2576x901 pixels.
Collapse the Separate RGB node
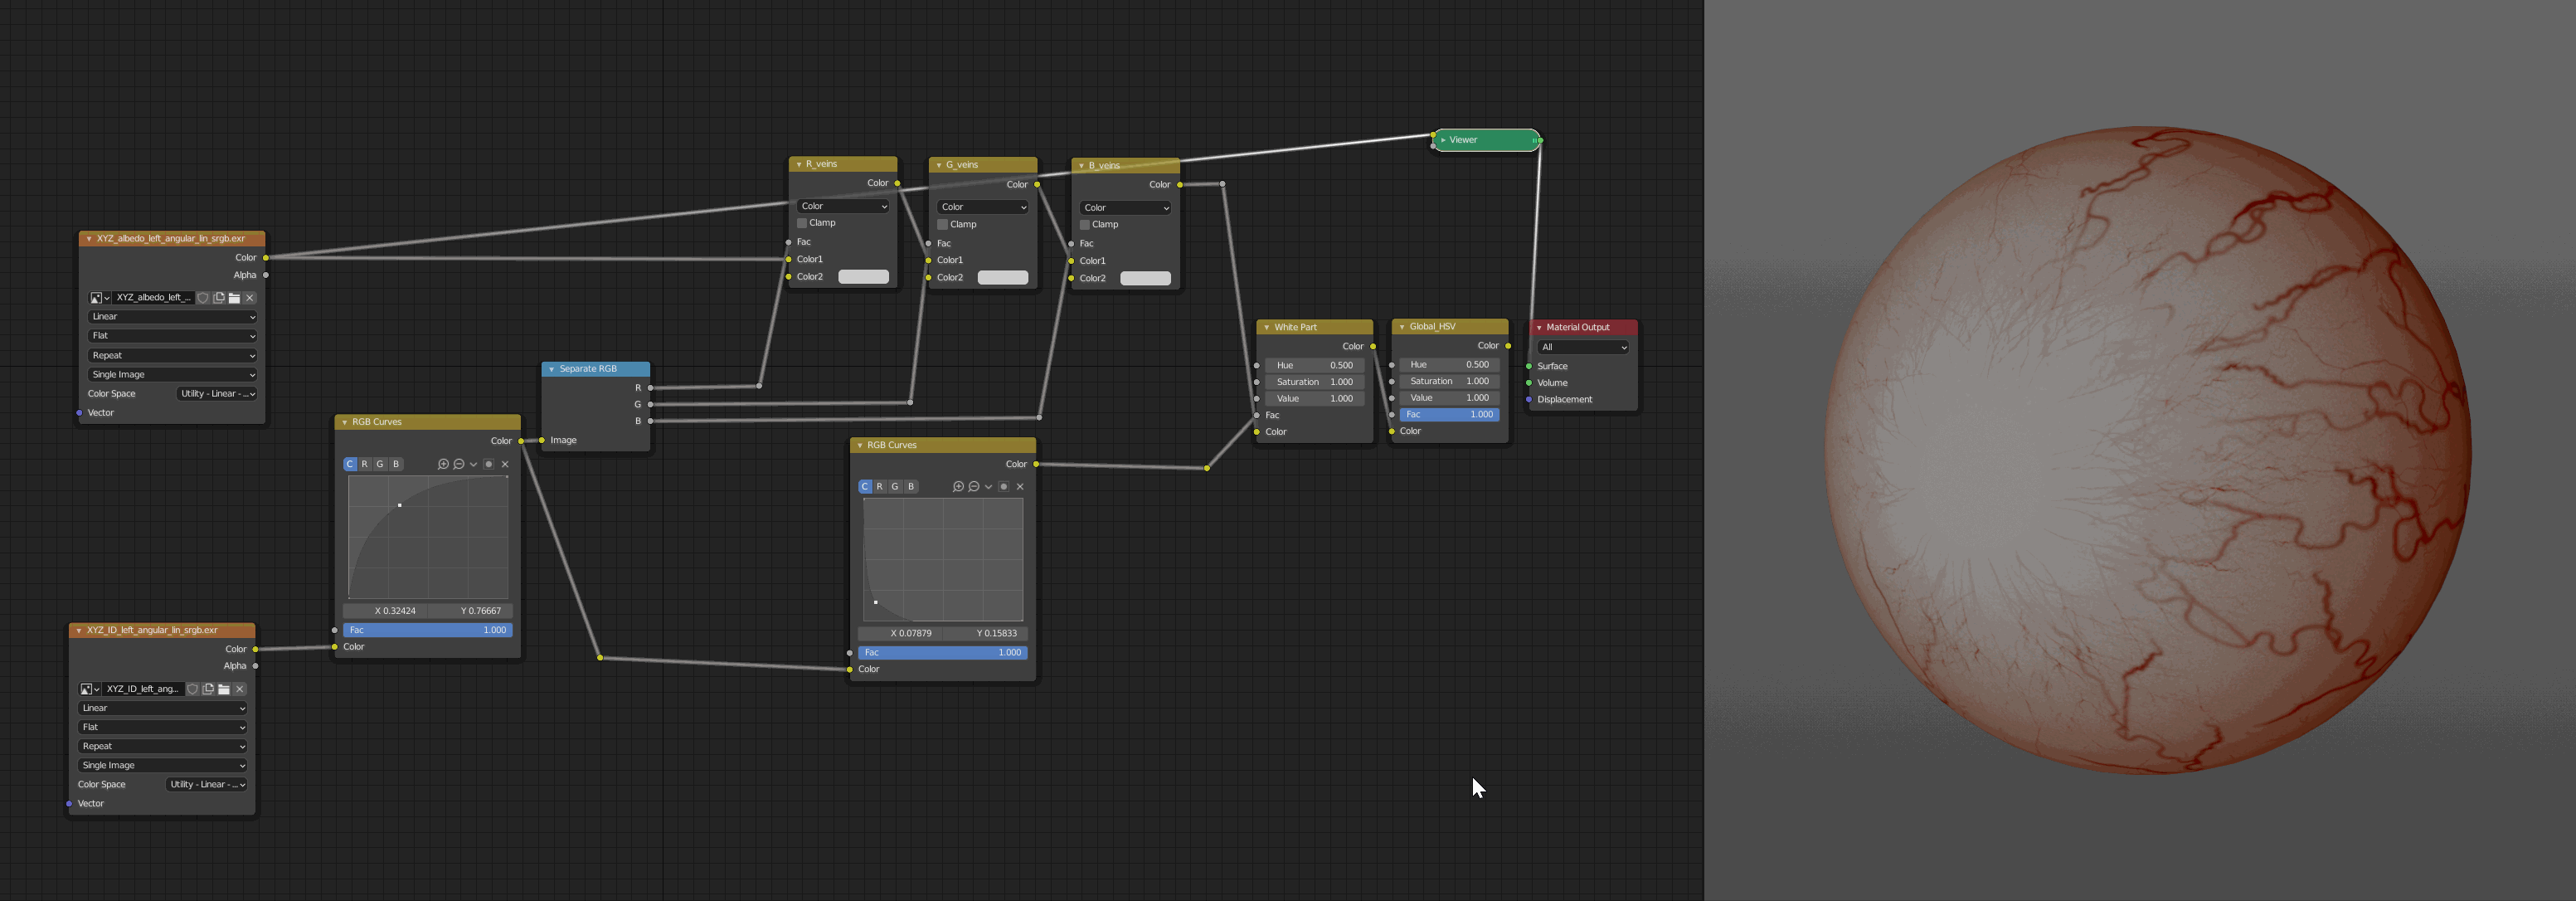click(x=551, y=369)
